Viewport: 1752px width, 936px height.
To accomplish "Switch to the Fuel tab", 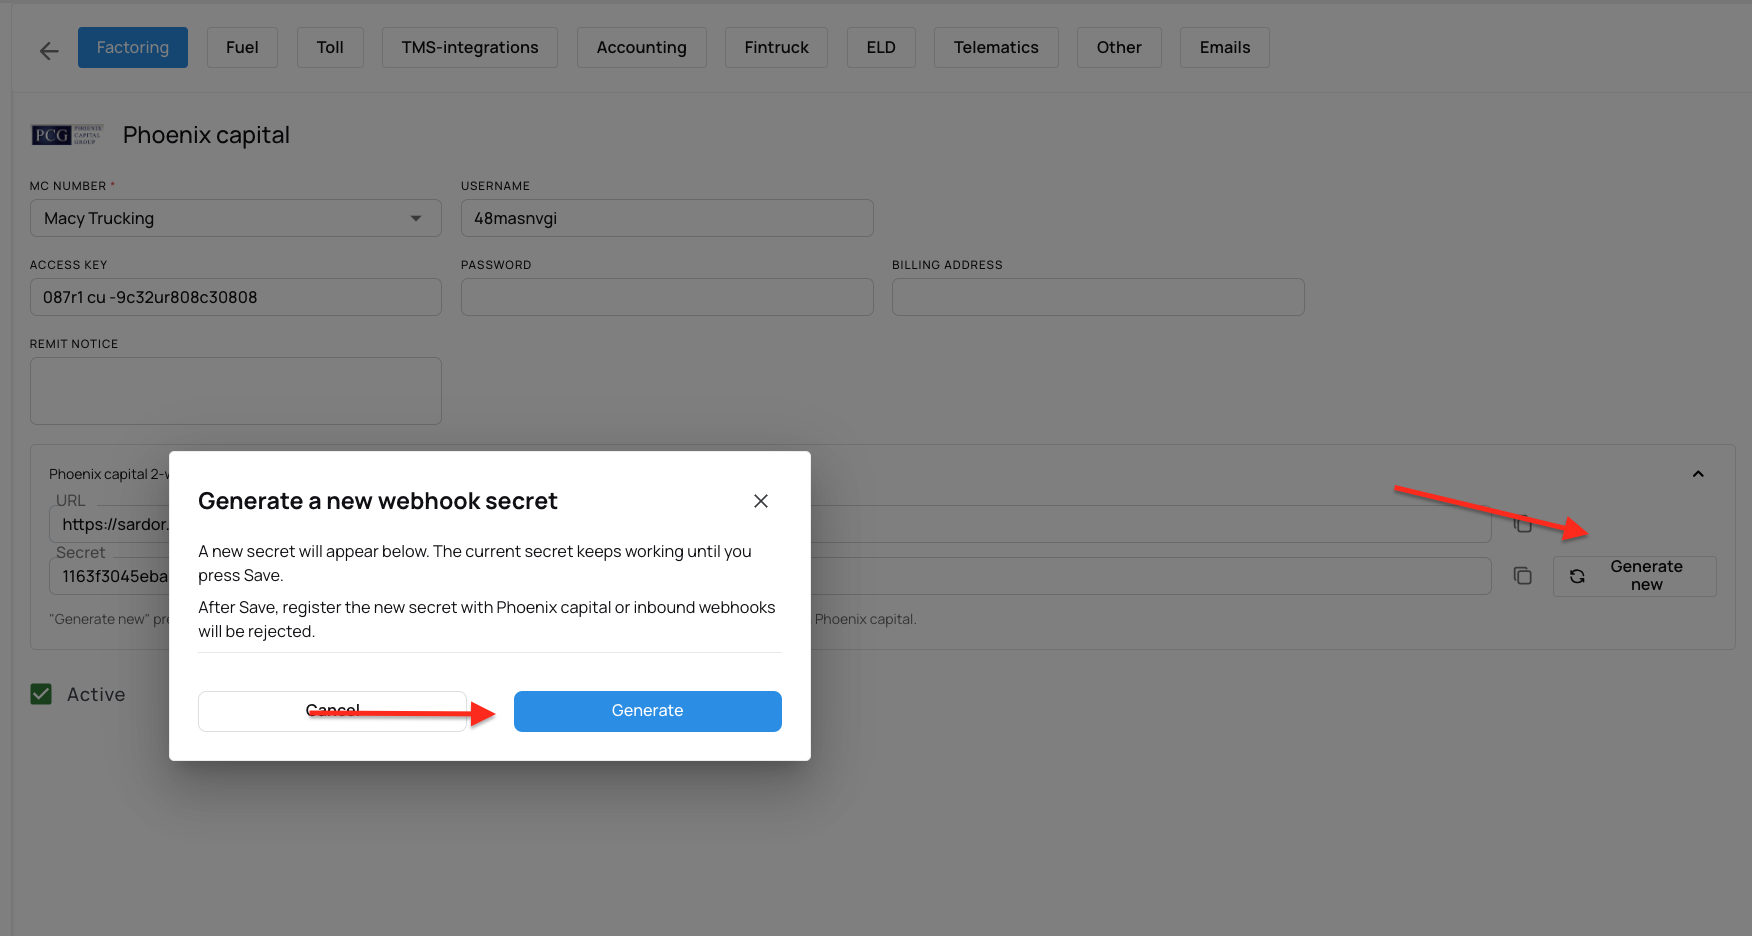I will (242, 48).
